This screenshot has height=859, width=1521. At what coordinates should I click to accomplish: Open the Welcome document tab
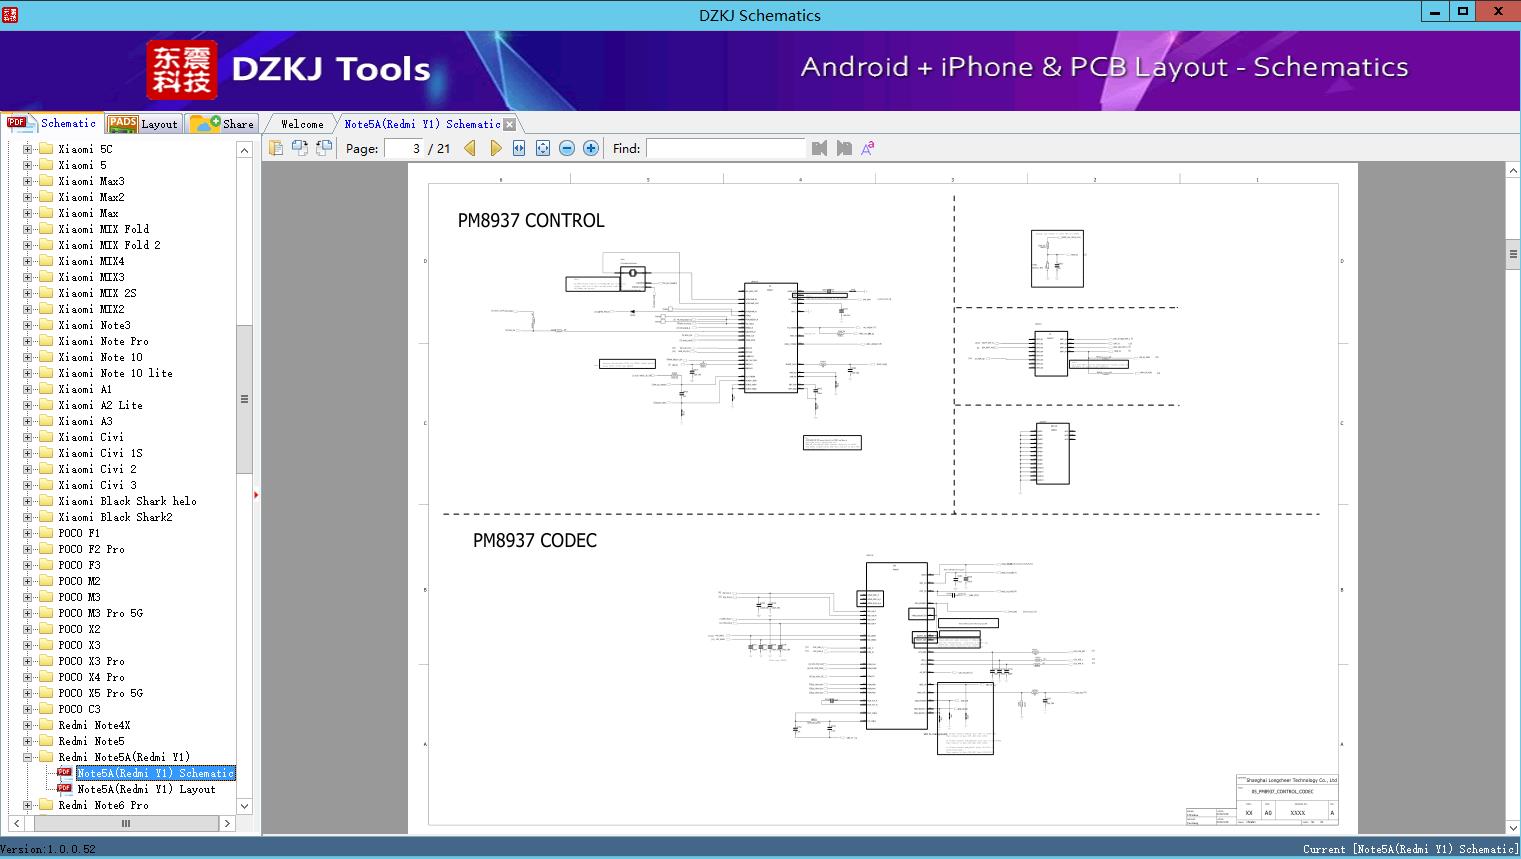pyautogui.click(x=302, y=124)
